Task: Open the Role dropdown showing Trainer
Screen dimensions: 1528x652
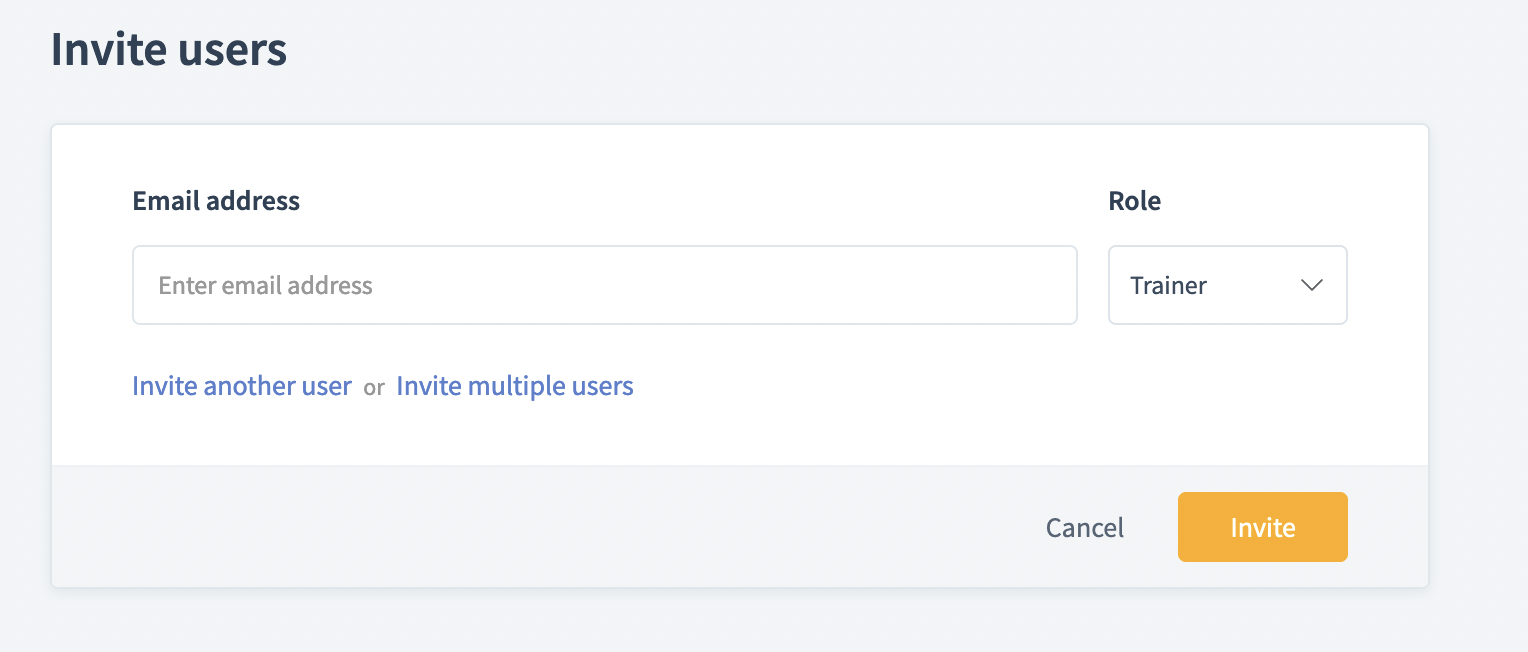Action: point(1227,286)
